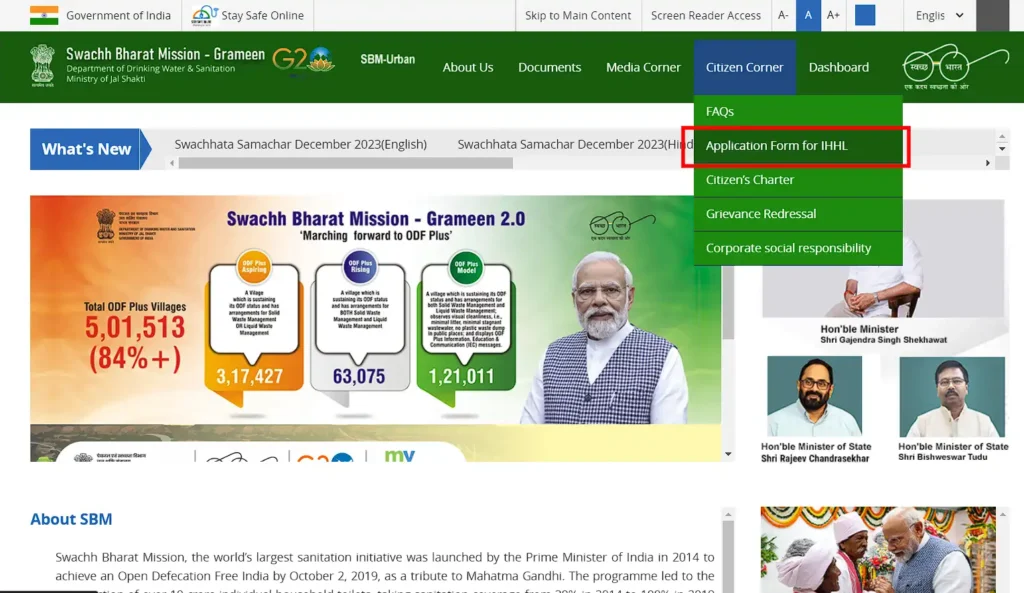Click the About SBM heading
The image size is (1024, 593).
tap(71, 519)
